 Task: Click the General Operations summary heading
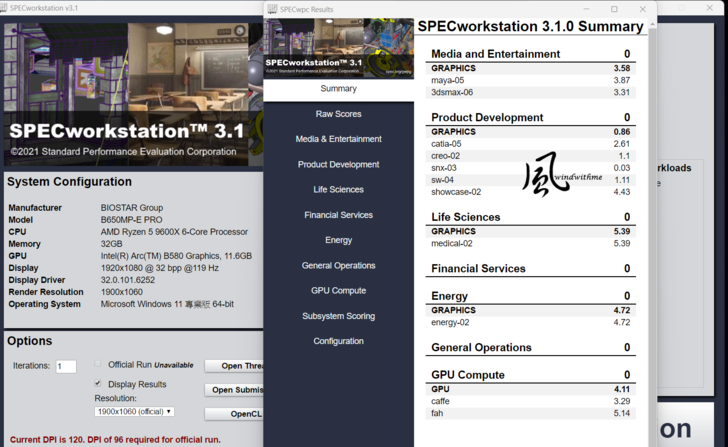point(481,348)
